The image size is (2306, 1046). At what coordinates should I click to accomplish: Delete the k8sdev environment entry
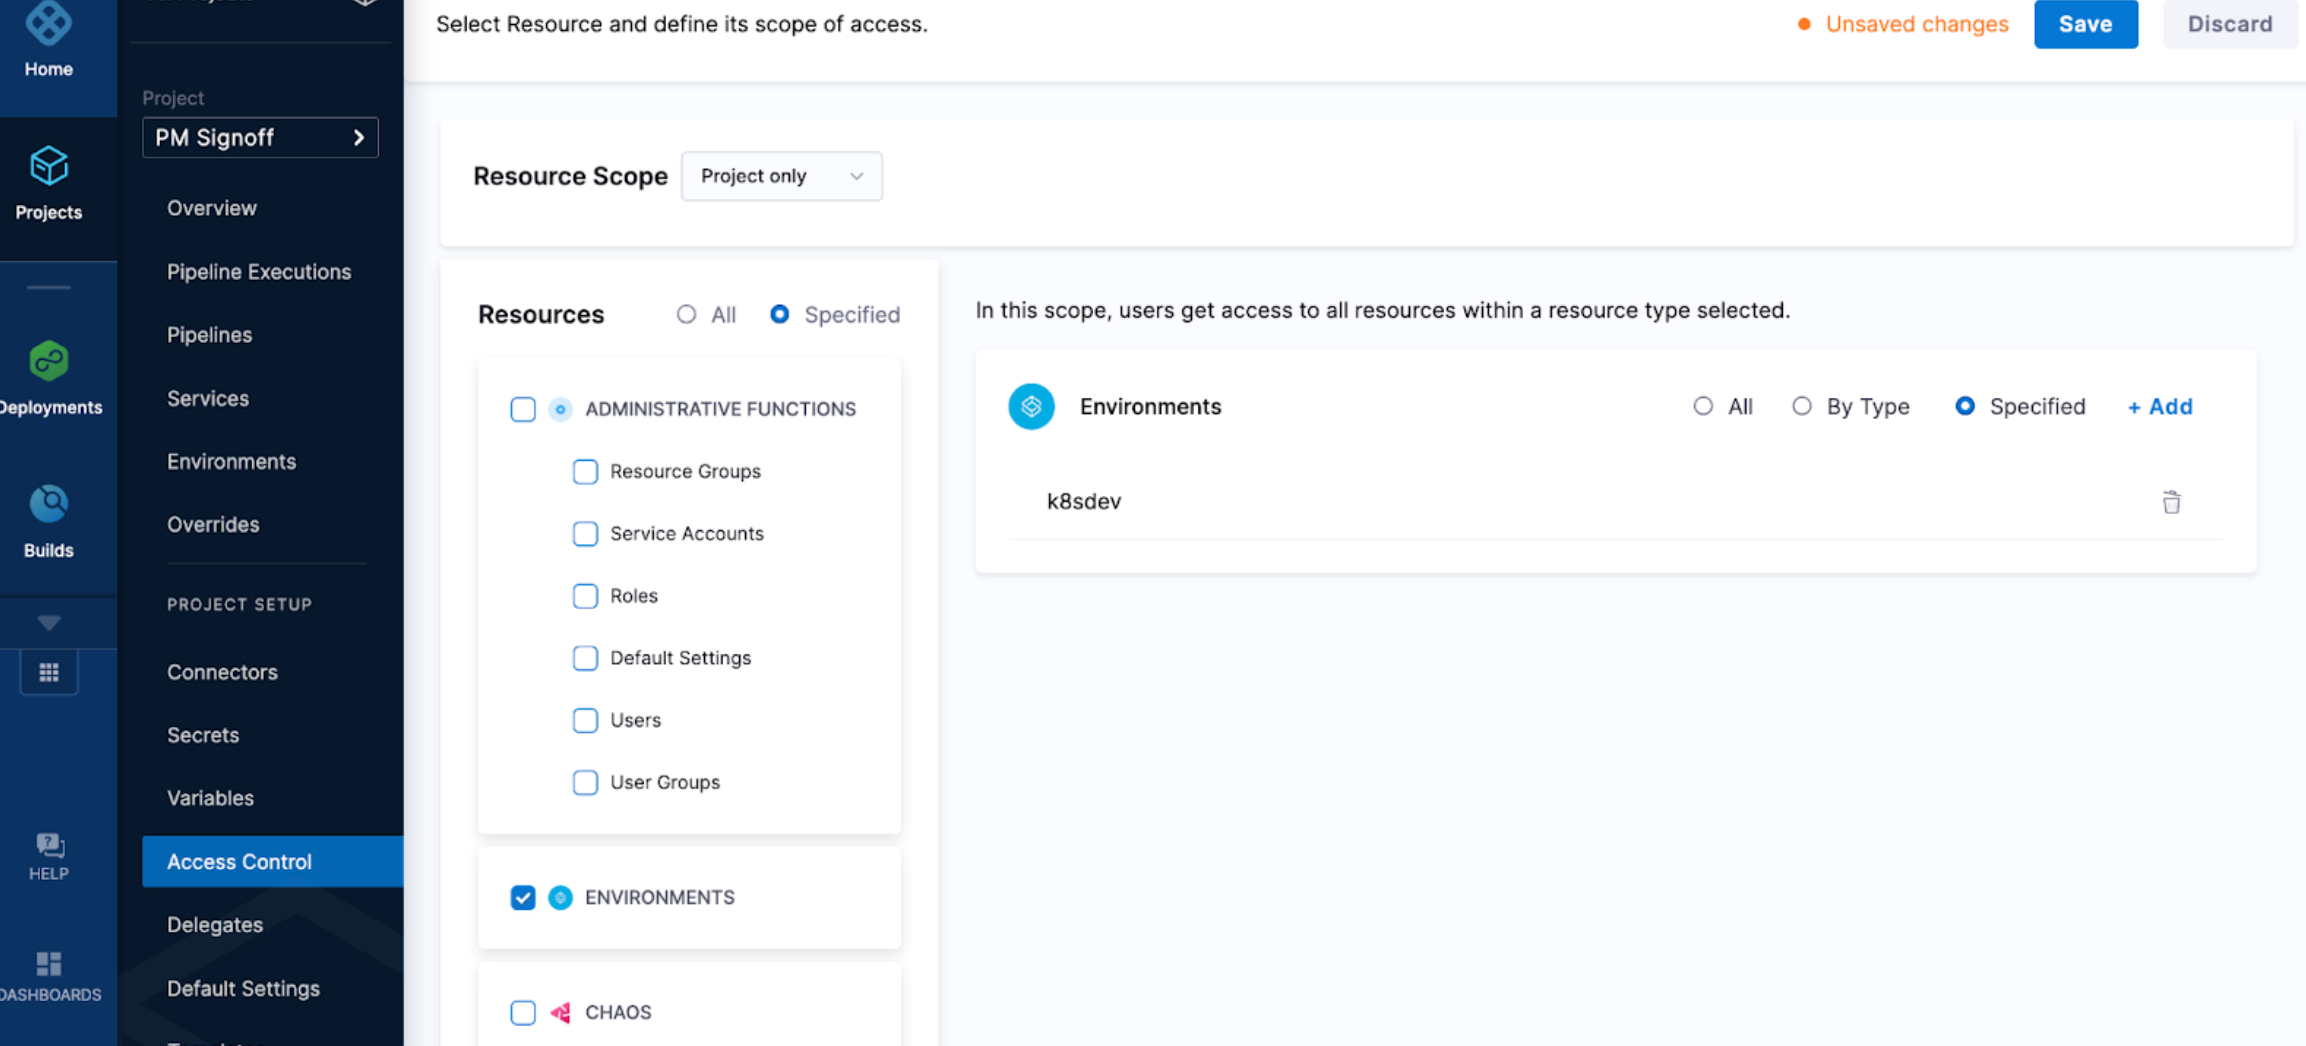coord(2171,502)
